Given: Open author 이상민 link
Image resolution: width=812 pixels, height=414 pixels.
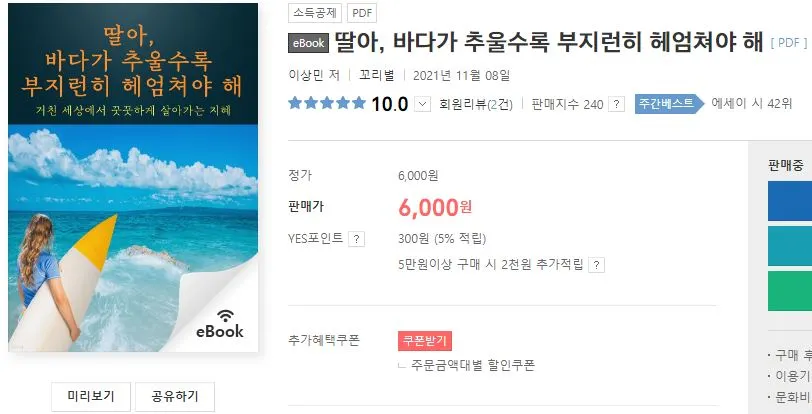Looking at the screenshot, I should [x=306, y=76].
